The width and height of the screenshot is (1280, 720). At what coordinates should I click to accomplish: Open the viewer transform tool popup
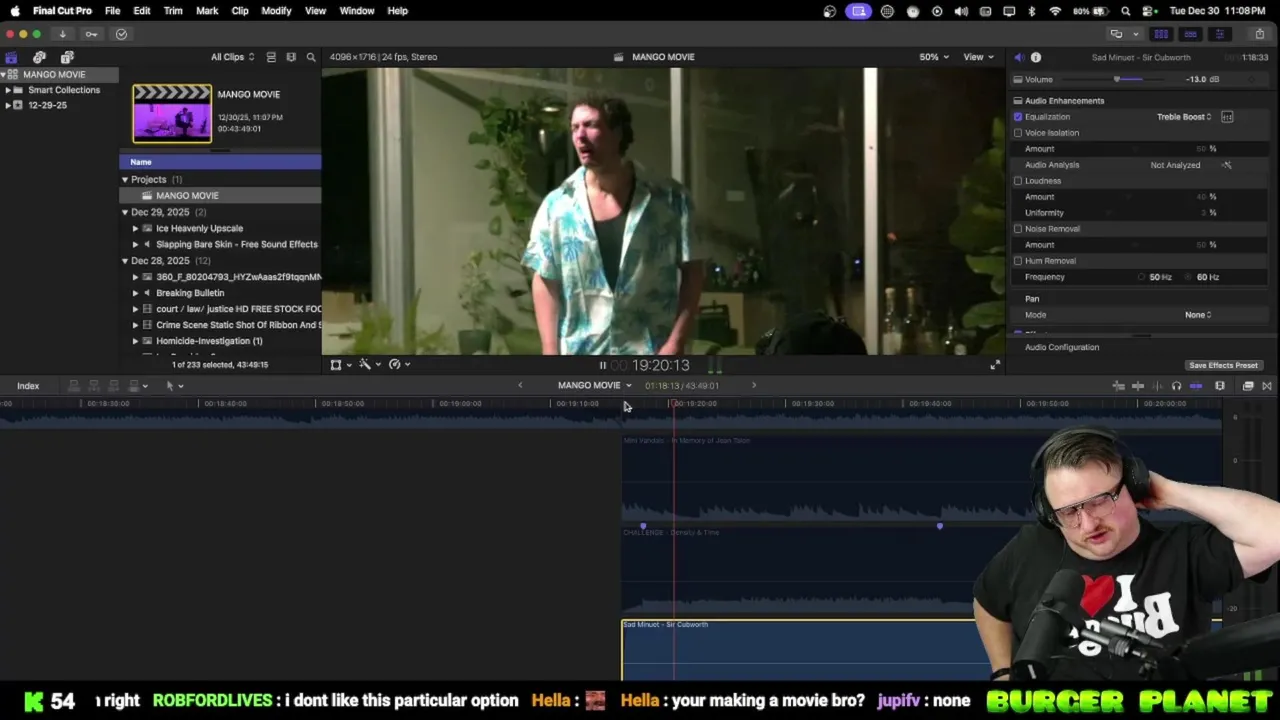(340, 365)
